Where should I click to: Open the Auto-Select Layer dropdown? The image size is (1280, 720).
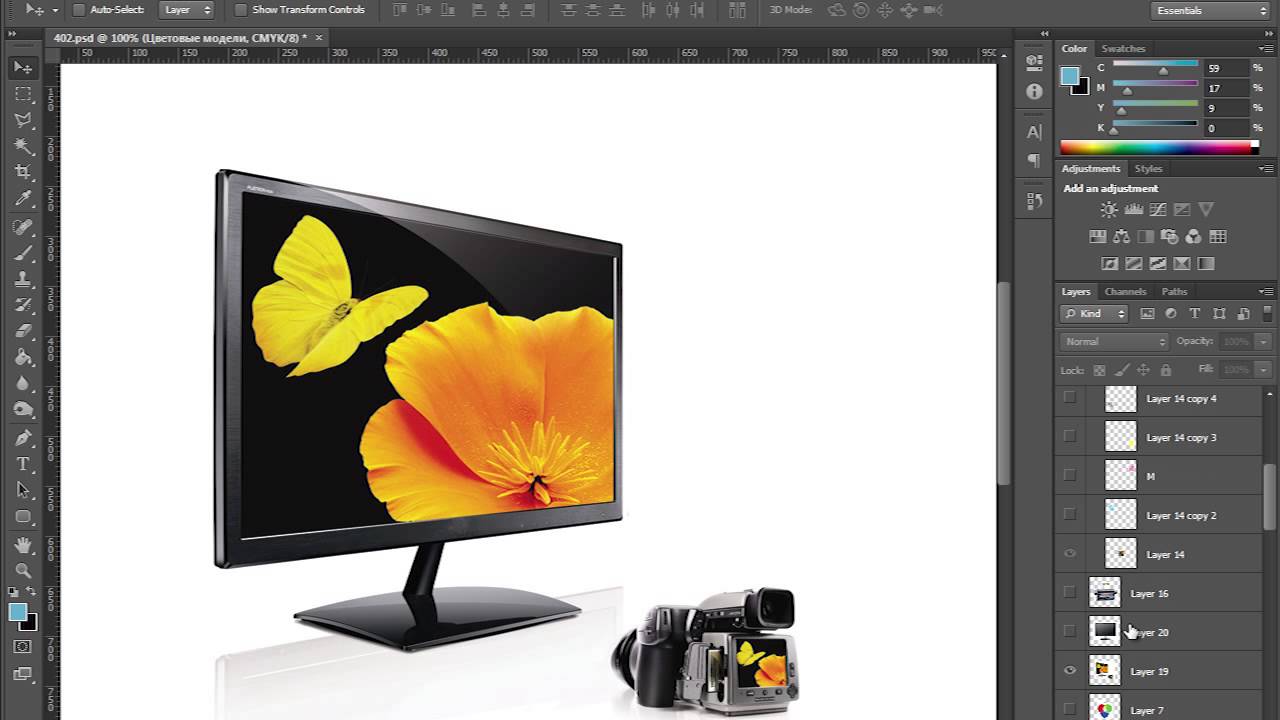tap(187, 10)
